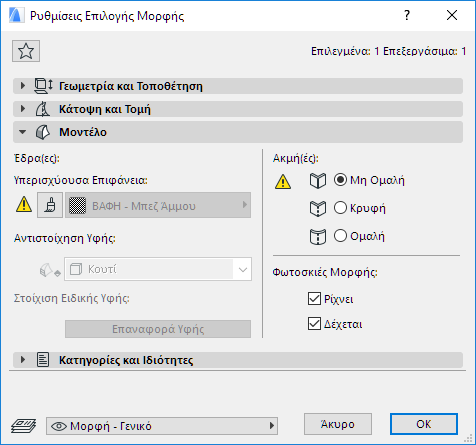Click the help question mark icon
The height and width of the screenshot is (445, 476).
tap(407, 15)
